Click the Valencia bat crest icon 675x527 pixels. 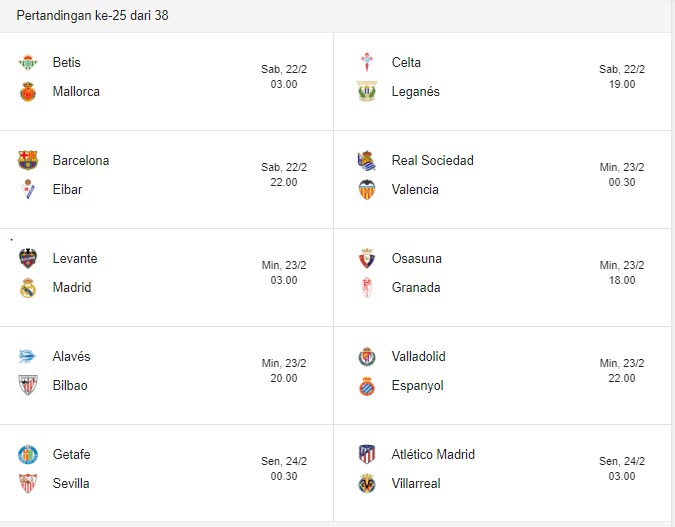tap(366, 190)
